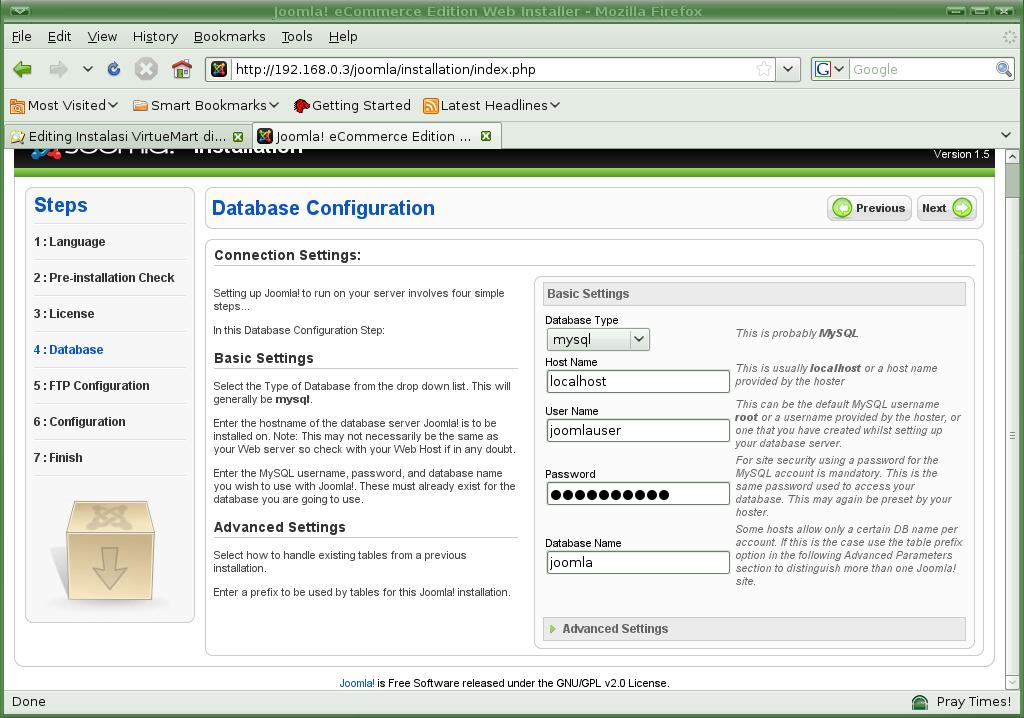Click the bookmark star in address bar
1024x718 pixels.
[764, 69]
